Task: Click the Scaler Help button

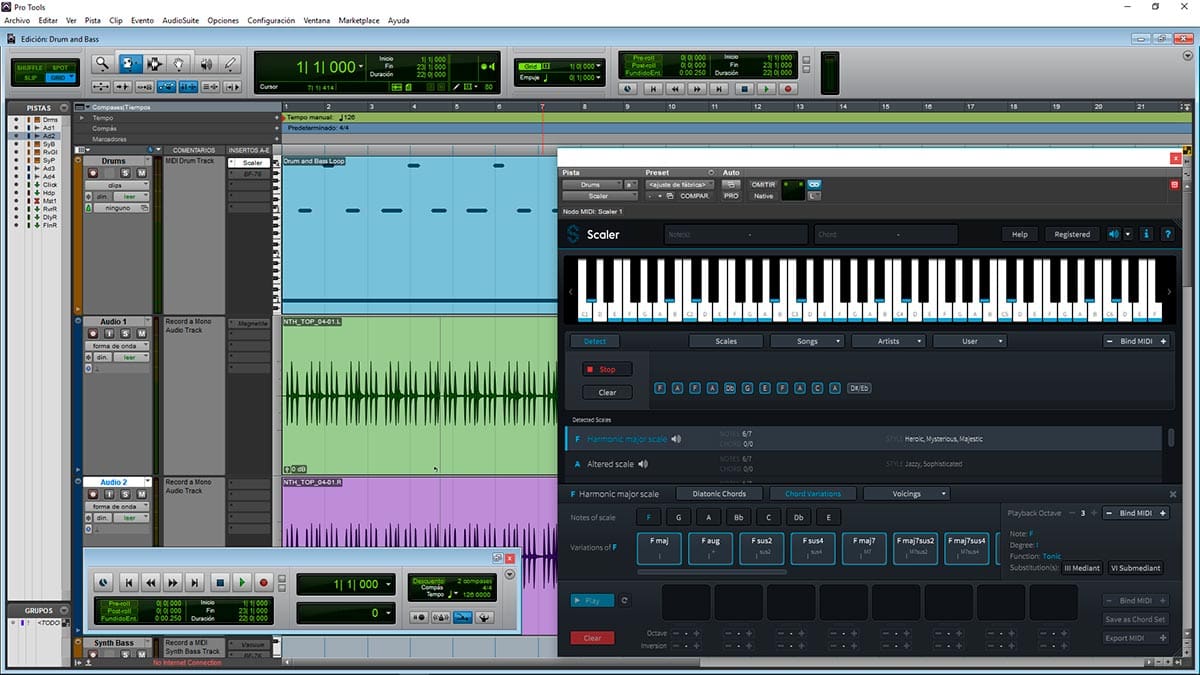Action: coord(1019,234)
